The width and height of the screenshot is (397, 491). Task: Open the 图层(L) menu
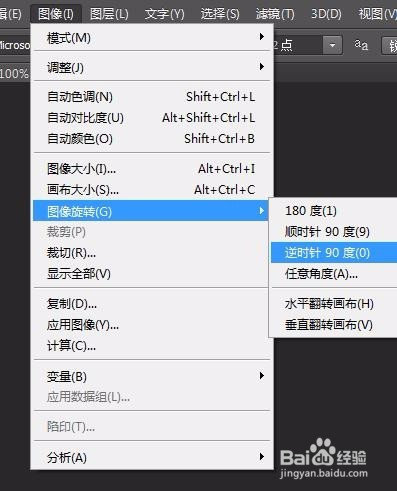pyautogui.click(x=109, y=14)
